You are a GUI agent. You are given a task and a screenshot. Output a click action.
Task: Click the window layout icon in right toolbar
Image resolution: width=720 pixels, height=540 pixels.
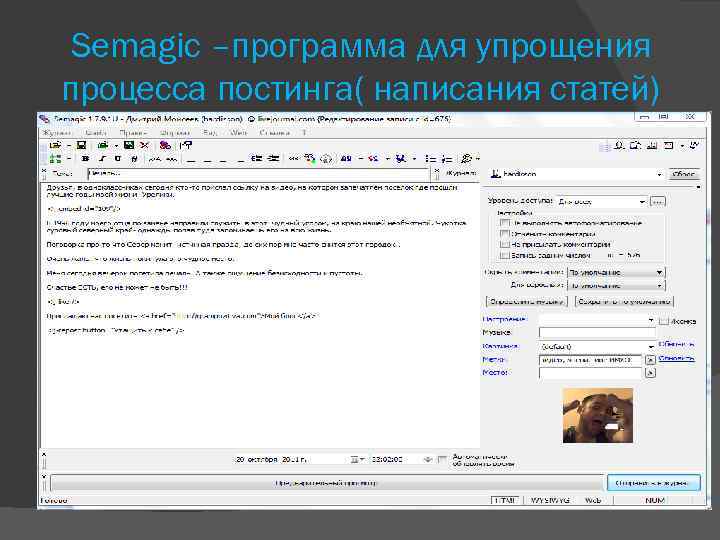coord(669,146)
